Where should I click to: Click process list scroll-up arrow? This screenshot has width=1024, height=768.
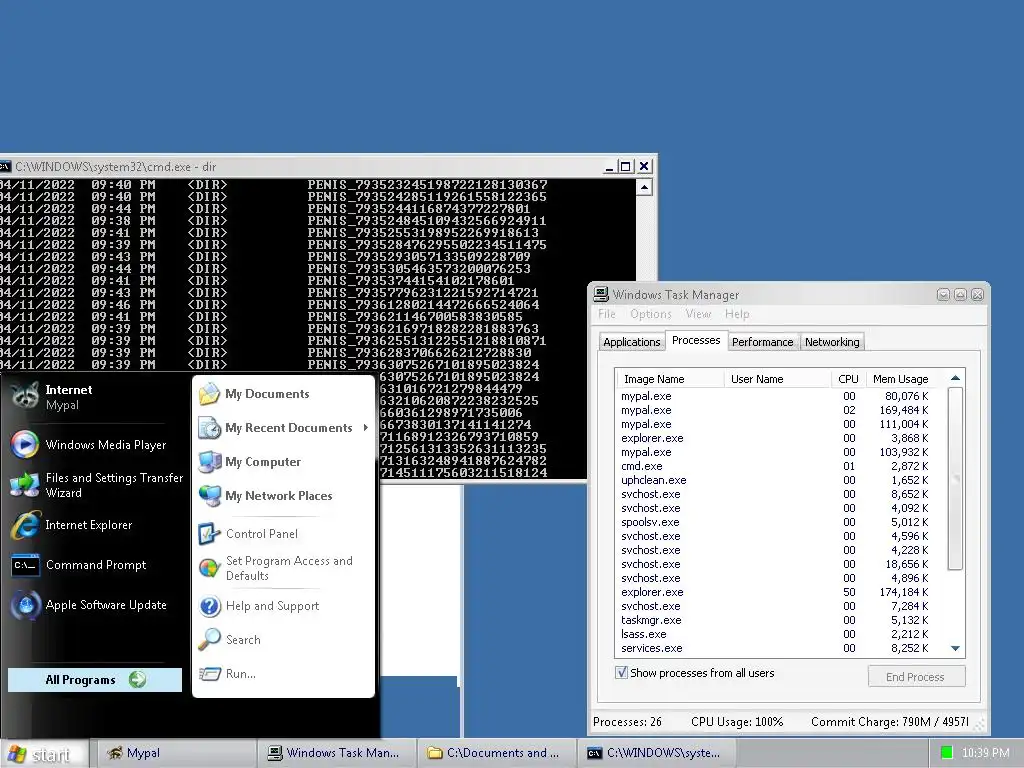(x=955, y=378)
